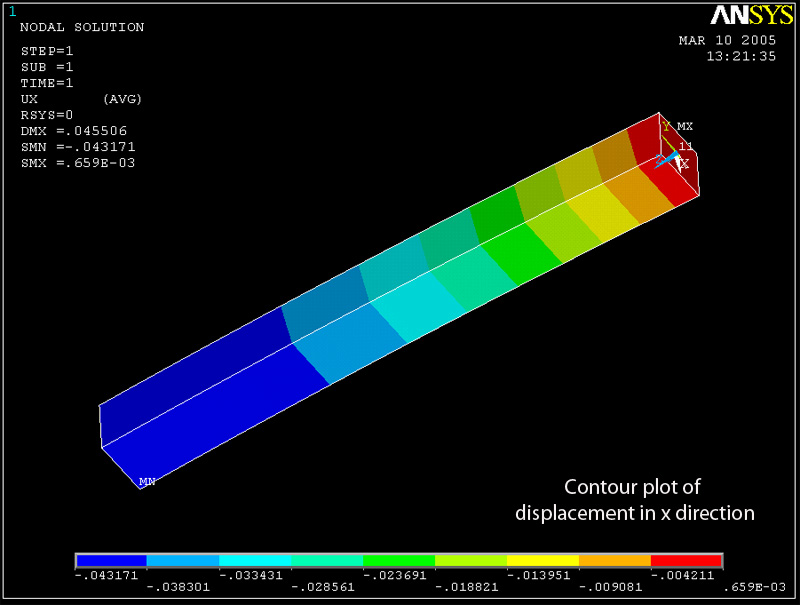Click legend value -.018821
This screenshot has width=800, height=605.
pos(466,587)
